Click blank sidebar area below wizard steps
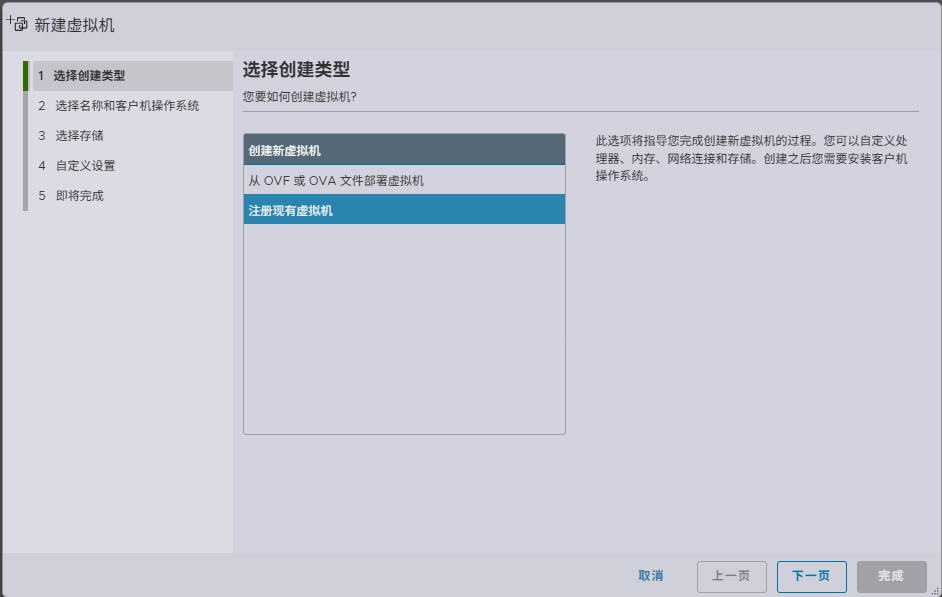This screenshot has width=942, height=597. click(x=118, y=380)
